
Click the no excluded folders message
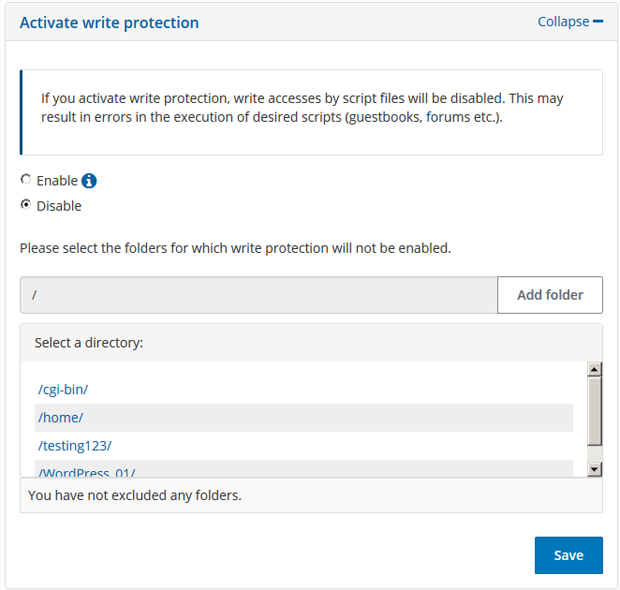pyautogui.click(x=134, y=495)
